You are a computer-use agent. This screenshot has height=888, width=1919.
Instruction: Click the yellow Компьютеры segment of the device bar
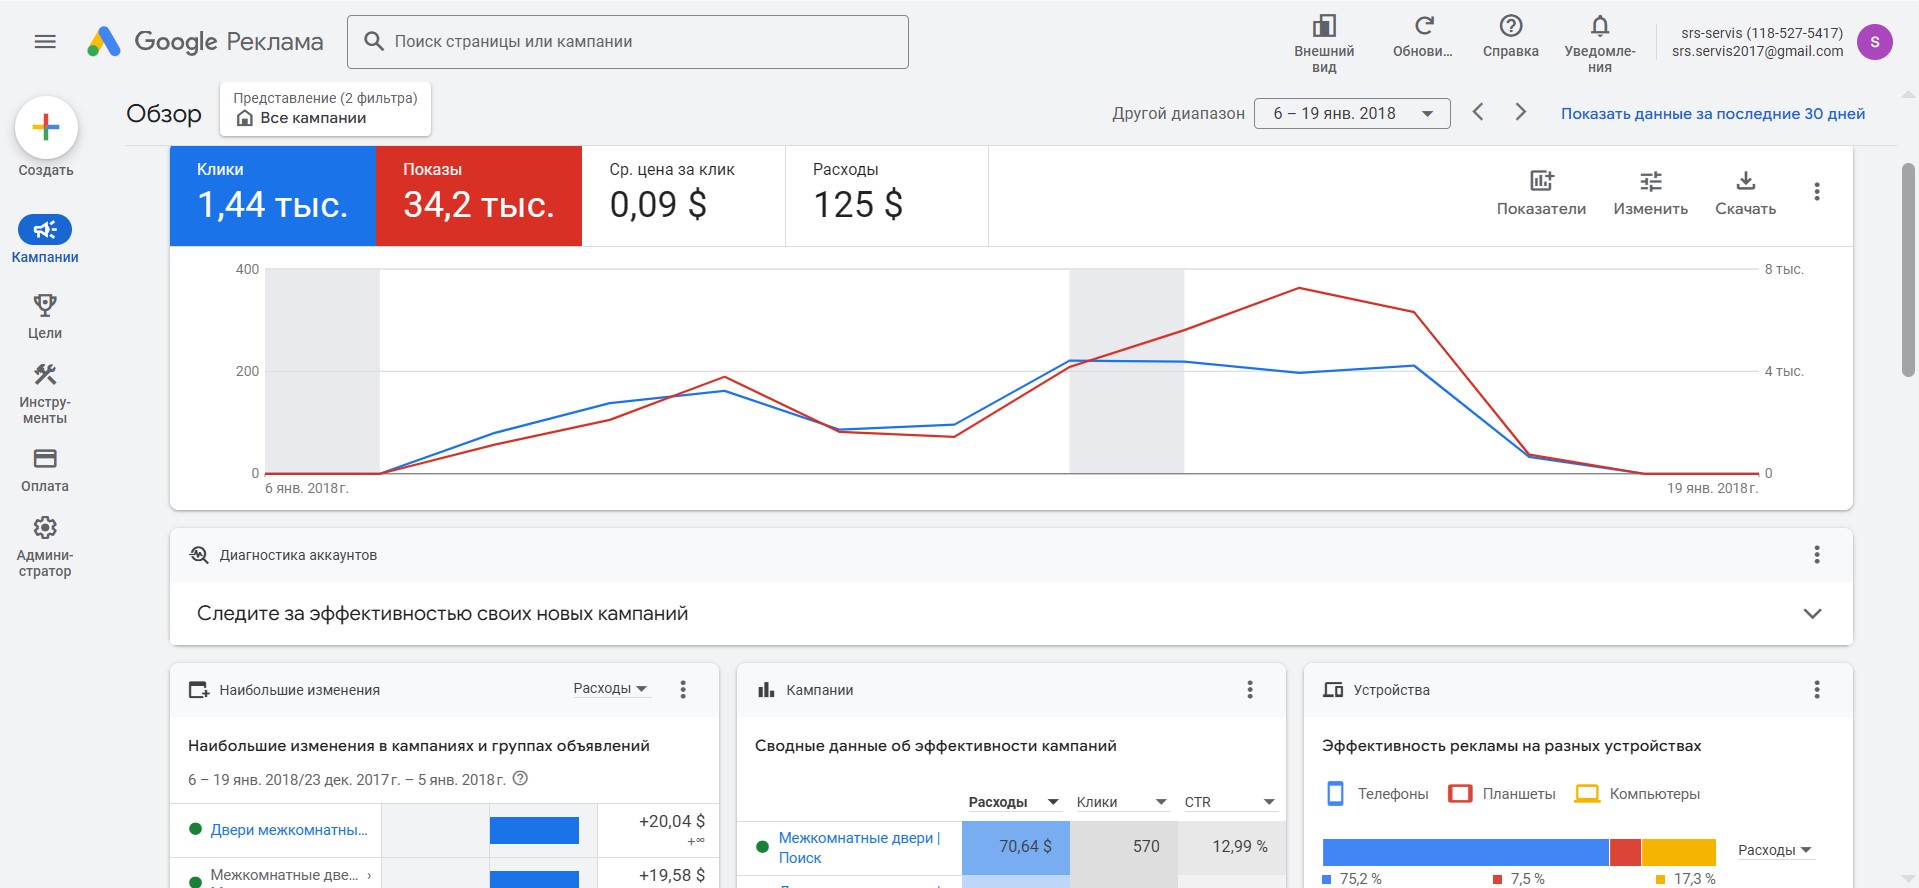tap(1679, 852)
